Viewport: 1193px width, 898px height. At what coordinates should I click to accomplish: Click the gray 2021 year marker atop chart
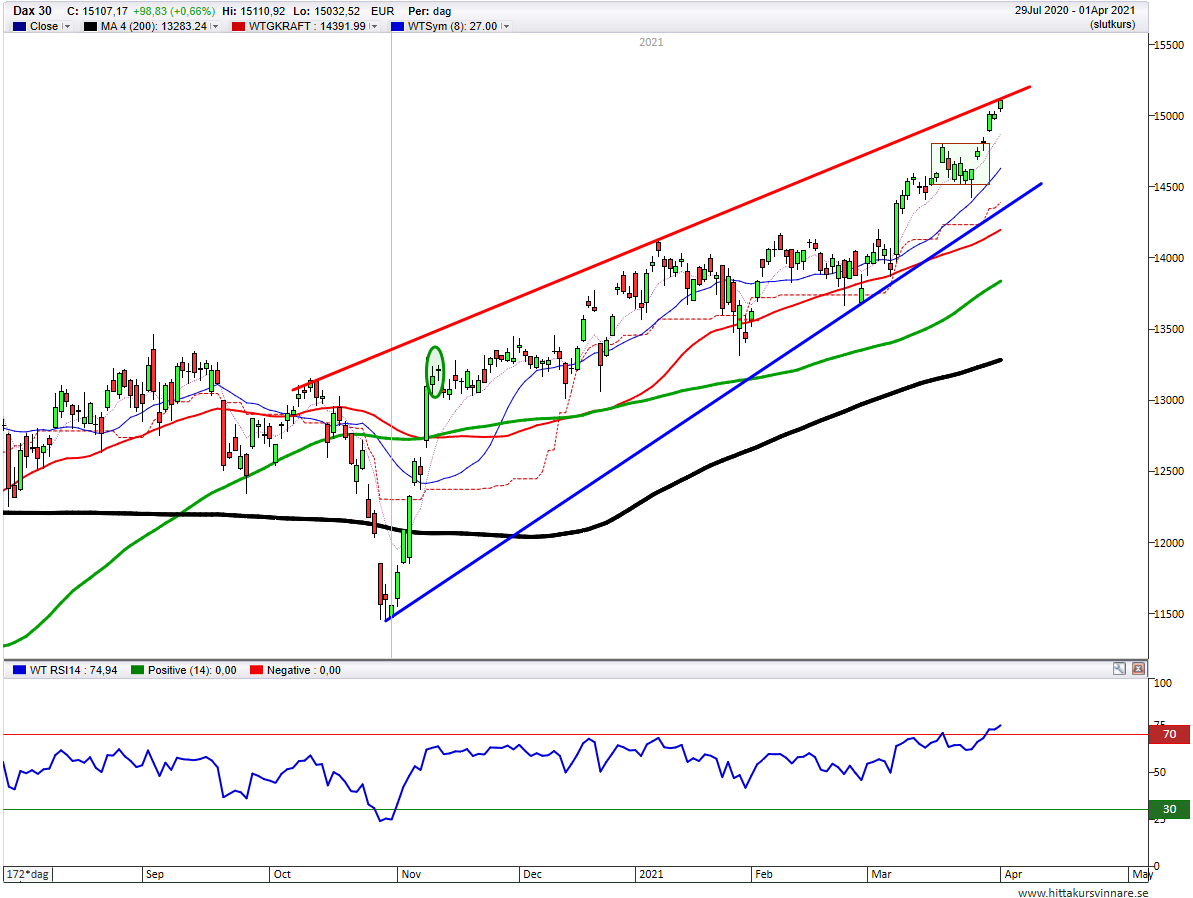pos(651,43)
